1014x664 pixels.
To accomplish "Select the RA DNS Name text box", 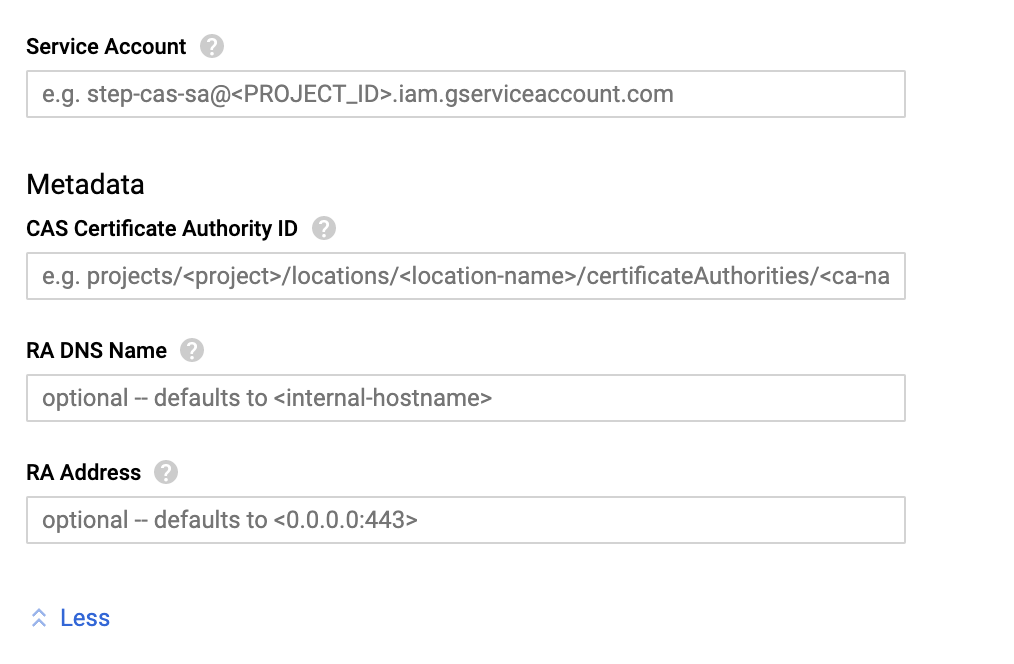I will click(466, 398).
